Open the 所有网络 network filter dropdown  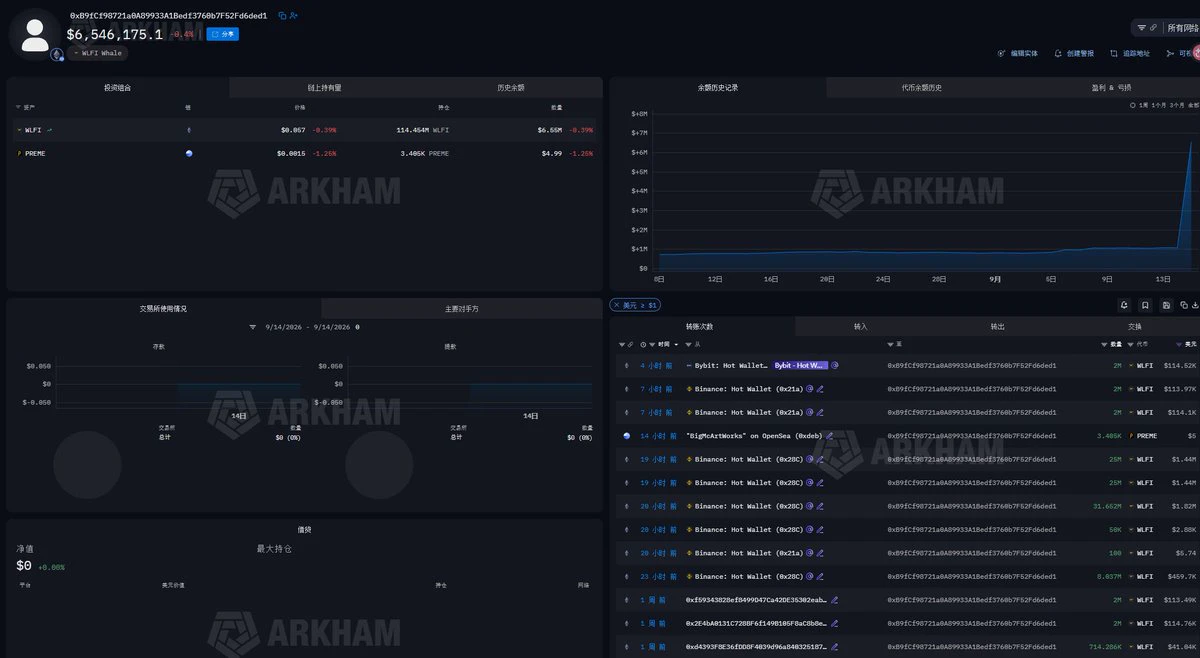[1182, 28]
